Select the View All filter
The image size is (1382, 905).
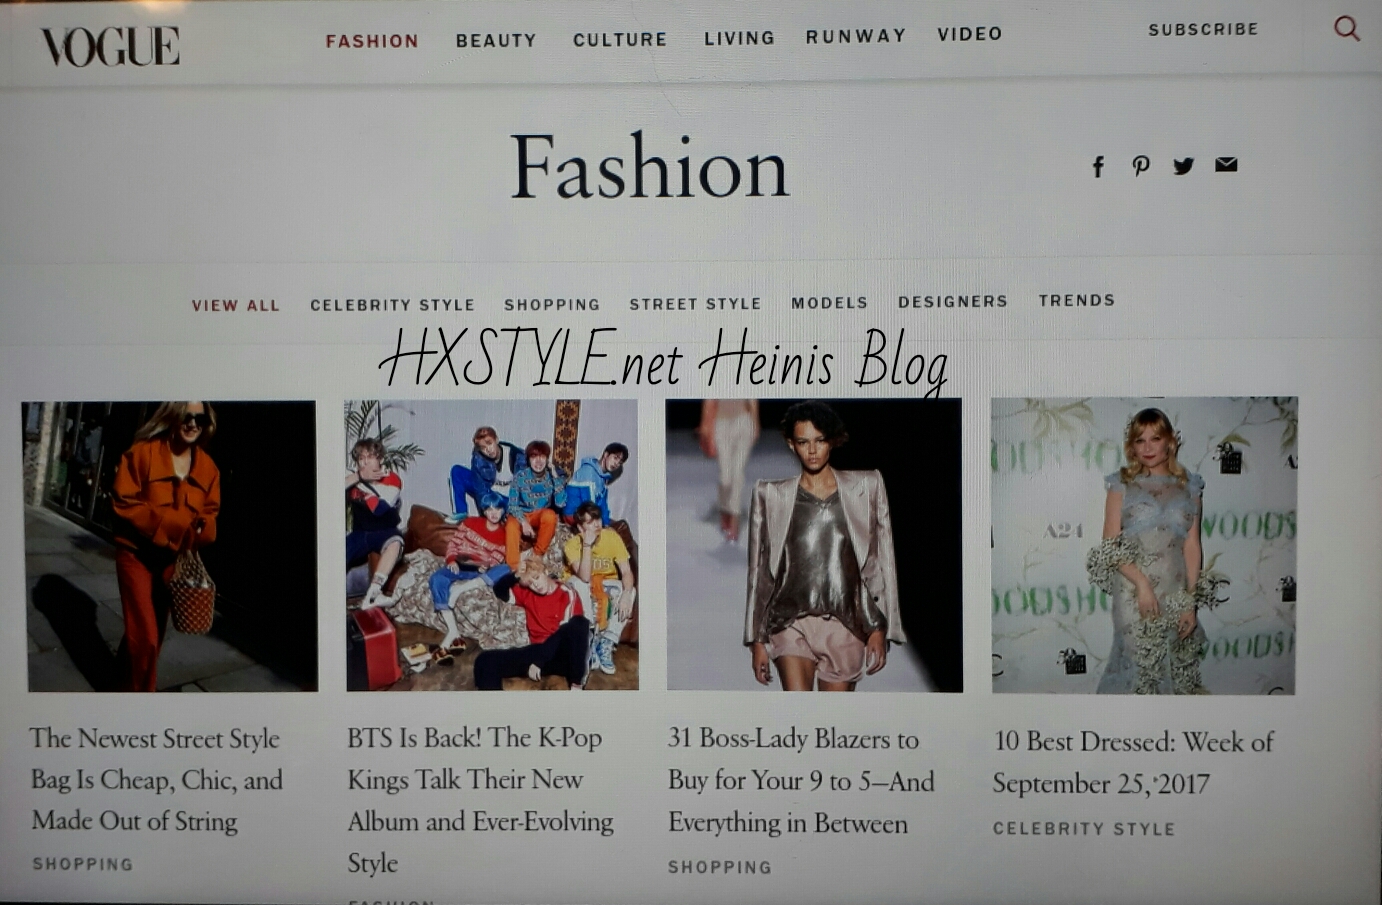point(236,305)
